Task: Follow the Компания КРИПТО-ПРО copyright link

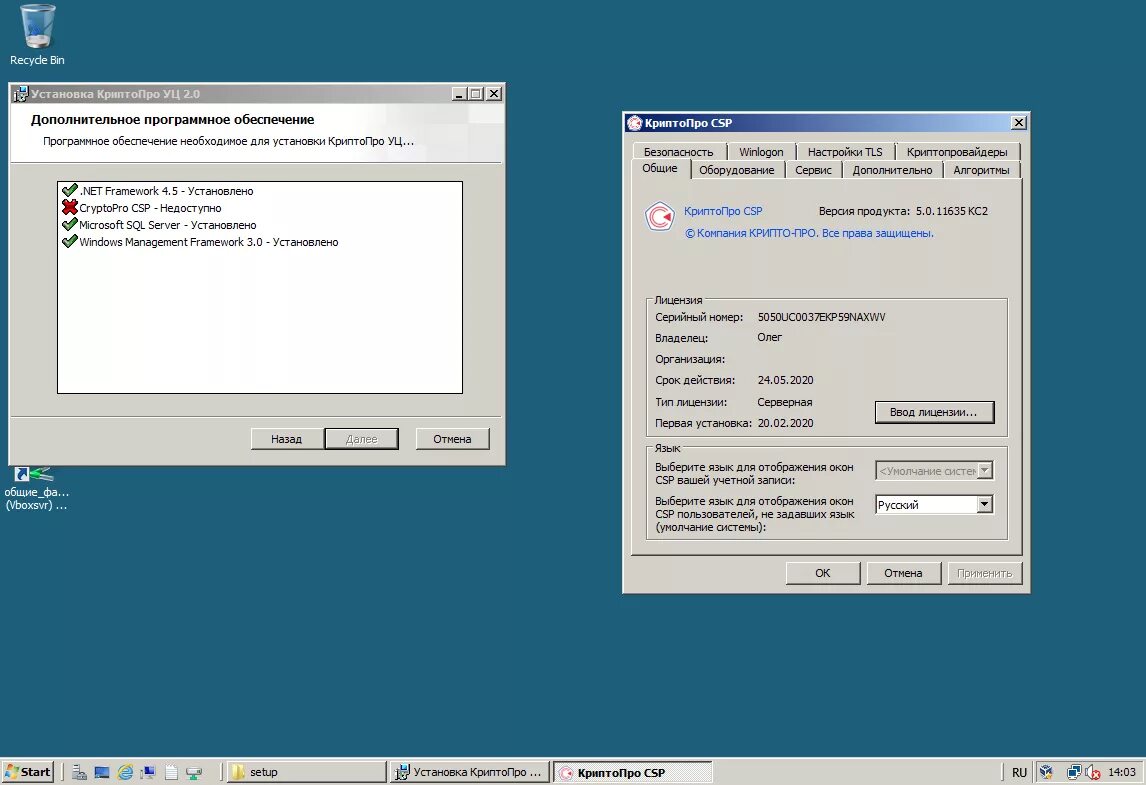Action: [x=809, y=233]
